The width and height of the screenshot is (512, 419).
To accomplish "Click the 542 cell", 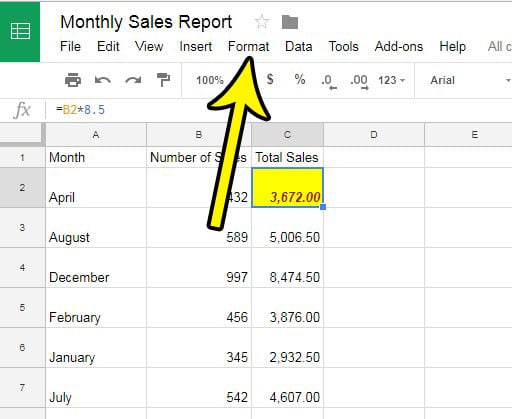I will tap(199, 387).
